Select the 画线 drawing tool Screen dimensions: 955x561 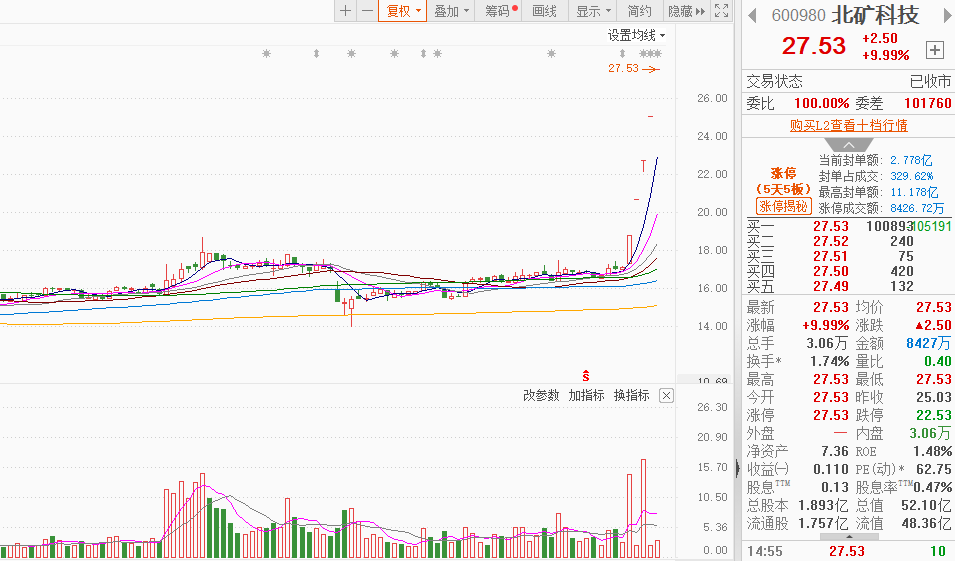point(544,10)
